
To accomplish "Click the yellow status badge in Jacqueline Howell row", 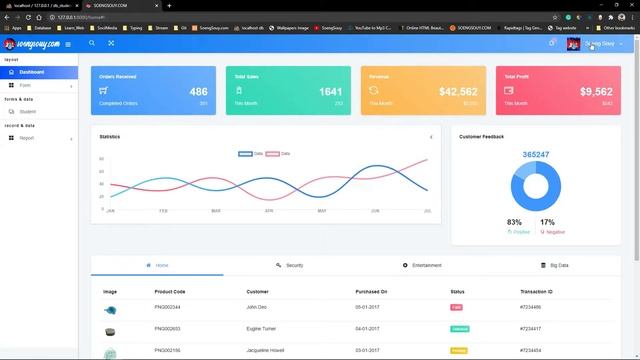I will pyautogui.click(x=459, y=351).
